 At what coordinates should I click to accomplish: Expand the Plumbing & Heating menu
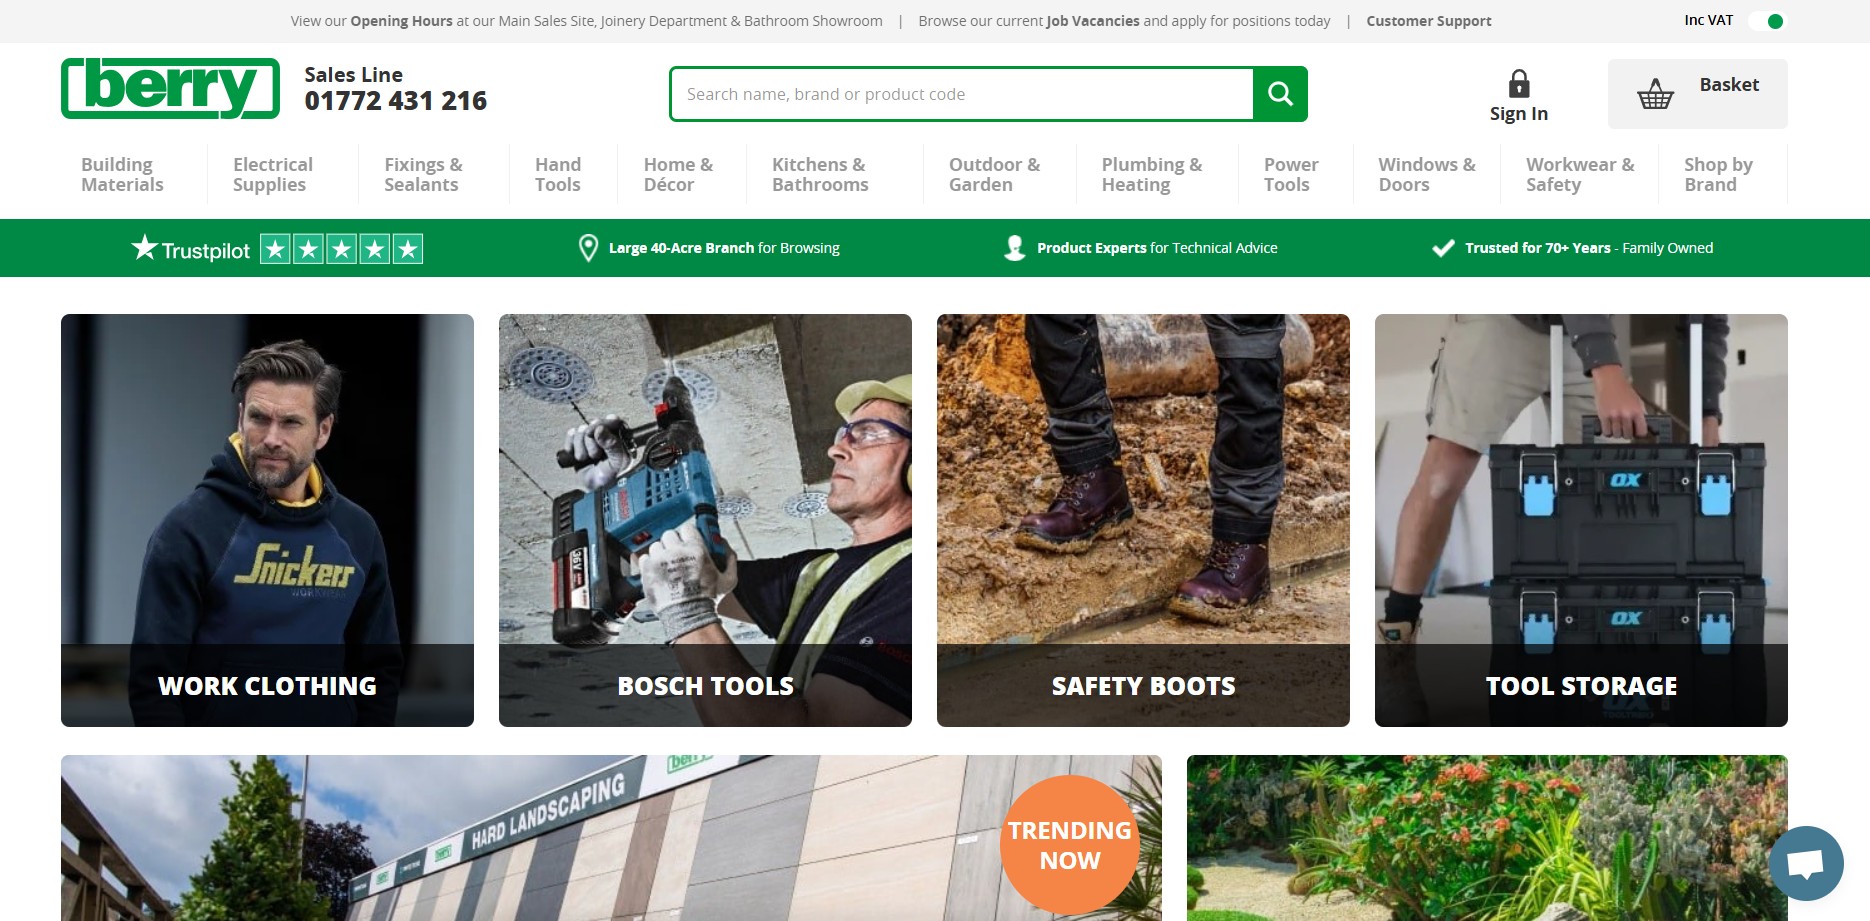[1151, 174]
